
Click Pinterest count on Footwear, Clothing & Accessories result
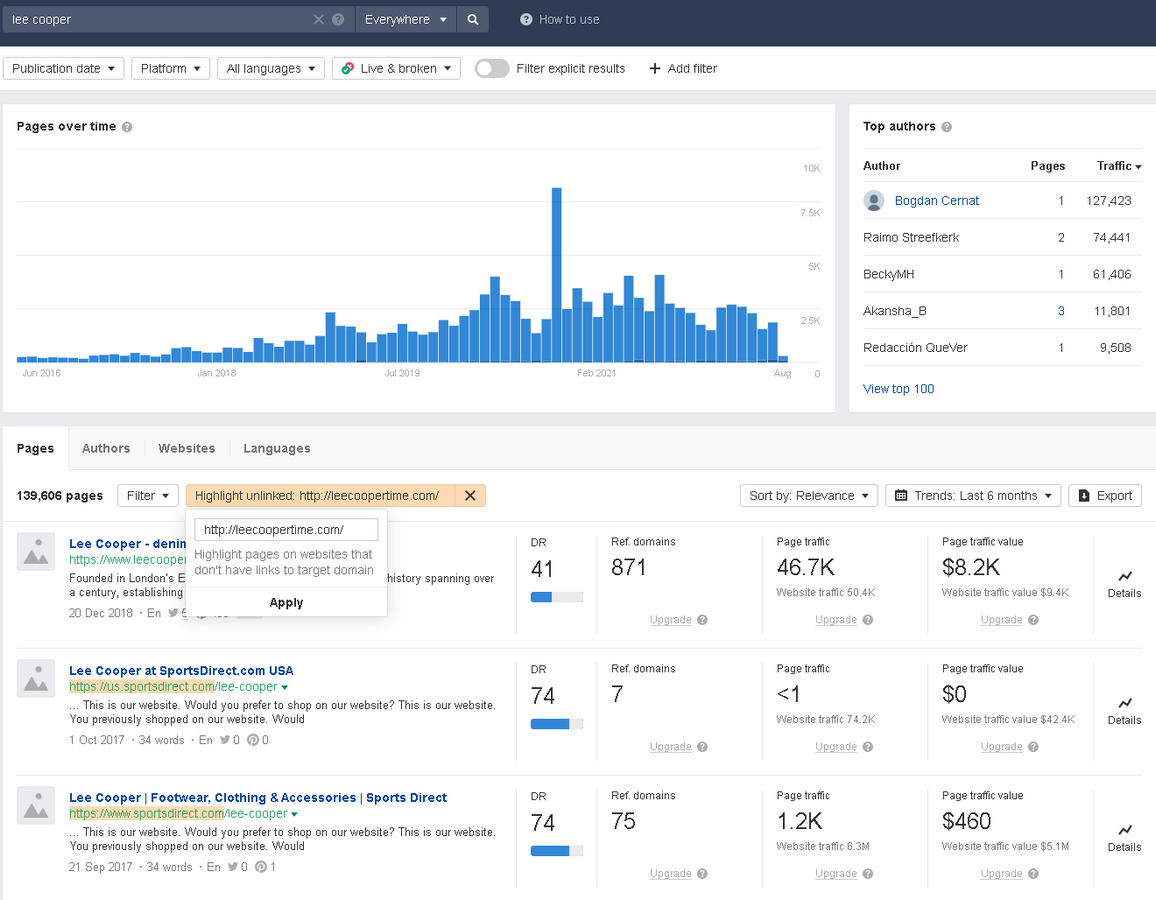coord(265,867)
